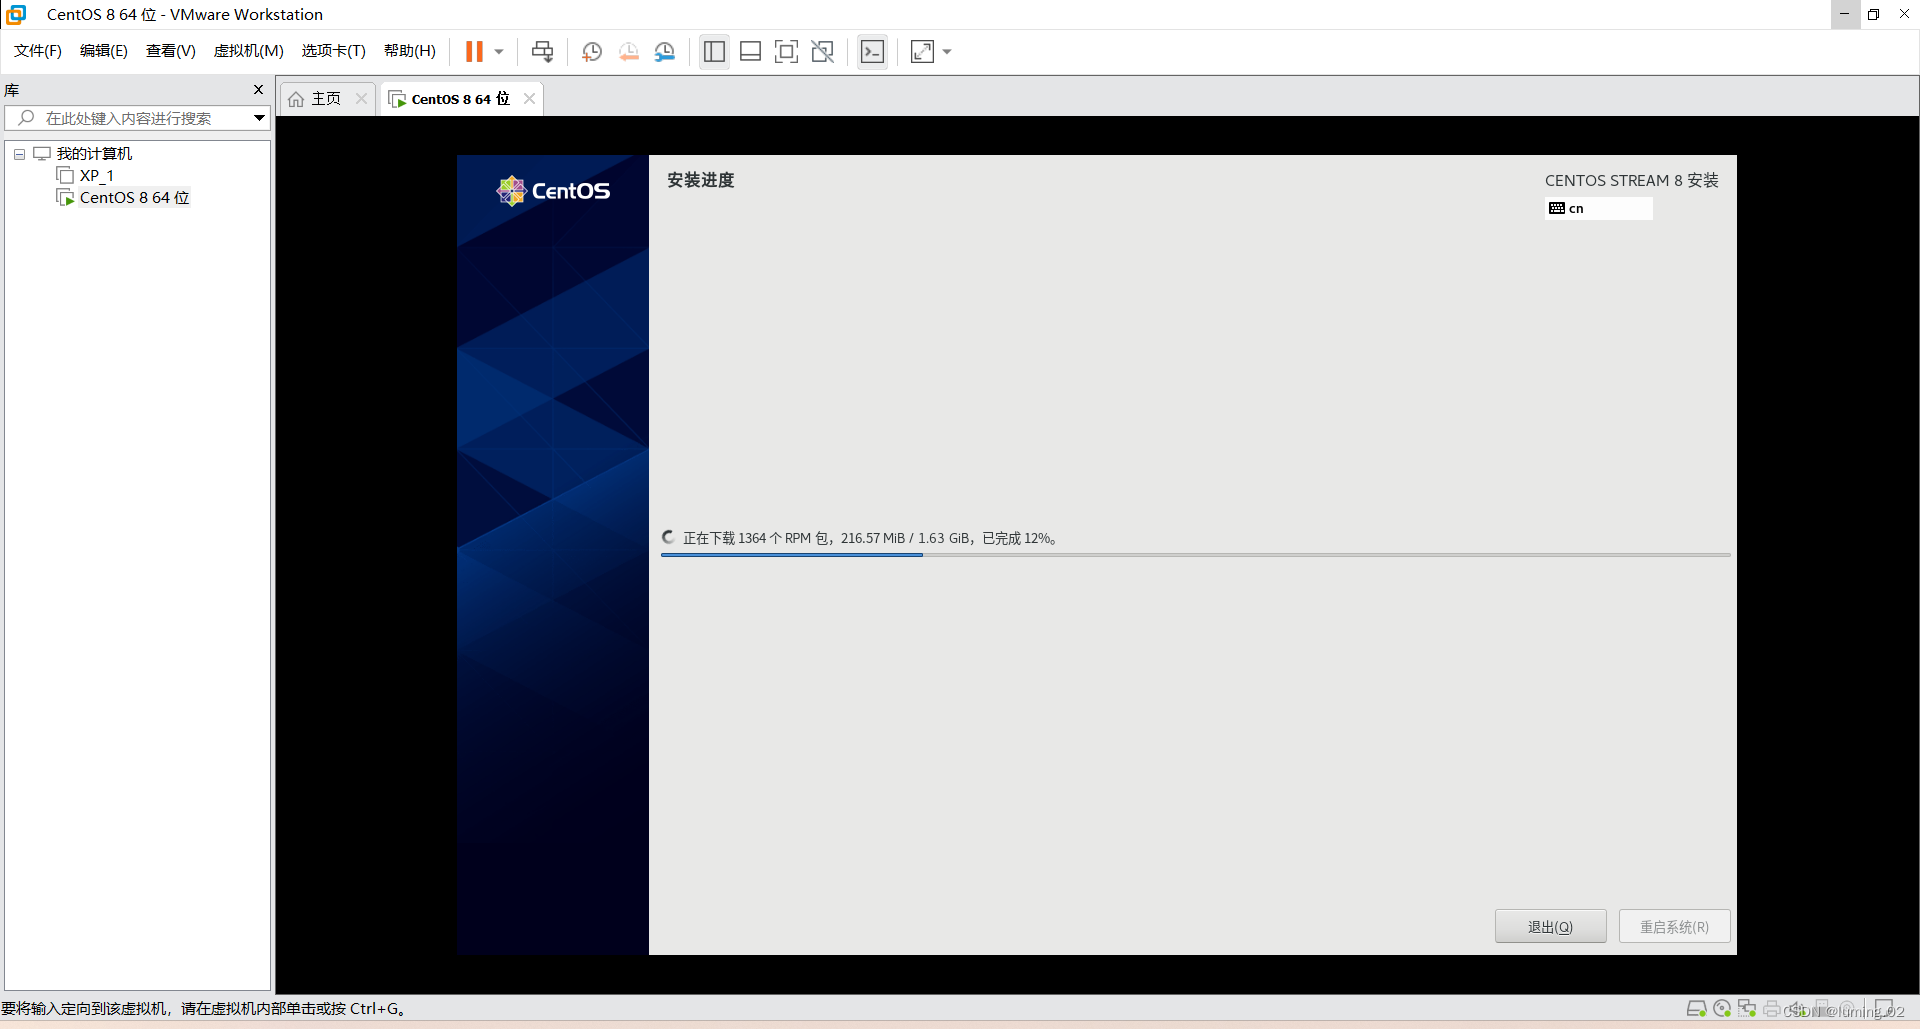Close the library panel
Screen dimensions: 1920x1029
[258, 89]
